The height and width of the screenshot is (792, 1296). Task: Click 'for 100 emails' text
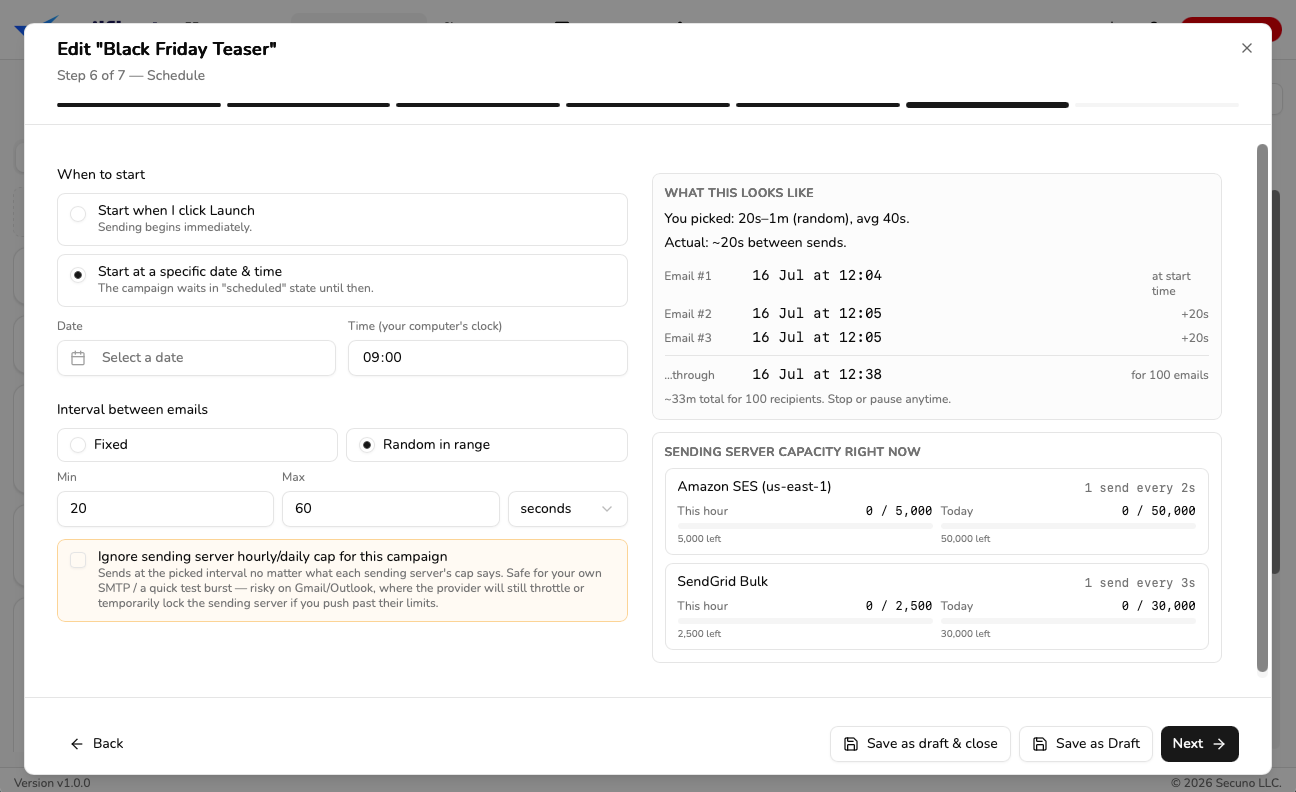pos(1170,376)
